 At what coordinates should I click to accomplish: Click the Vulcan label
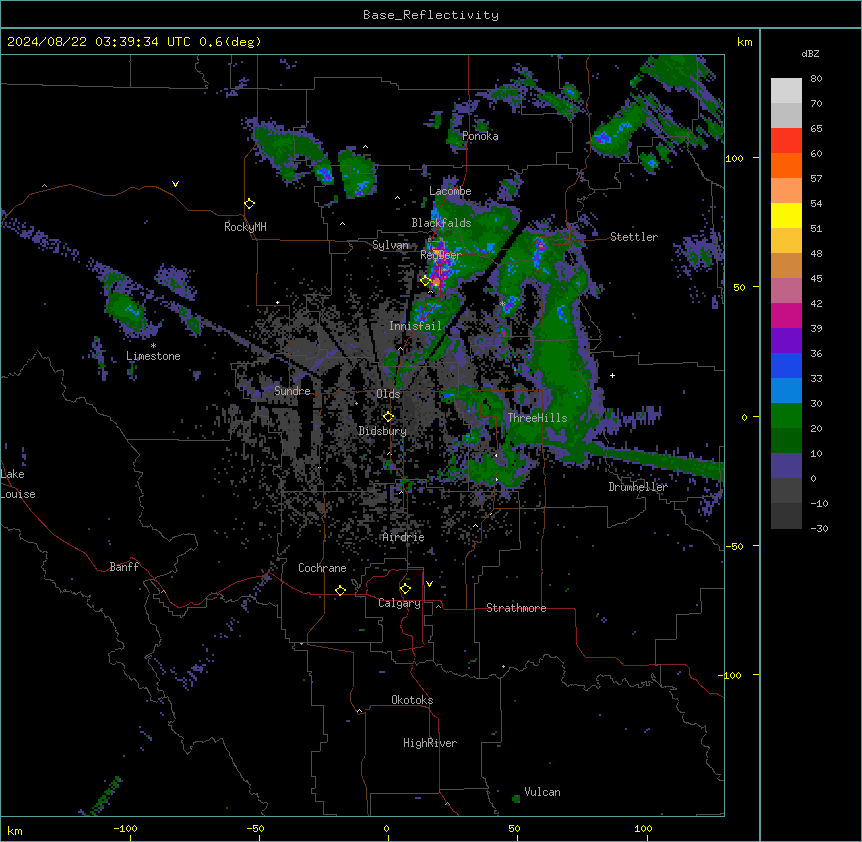(x=543, y=792)
